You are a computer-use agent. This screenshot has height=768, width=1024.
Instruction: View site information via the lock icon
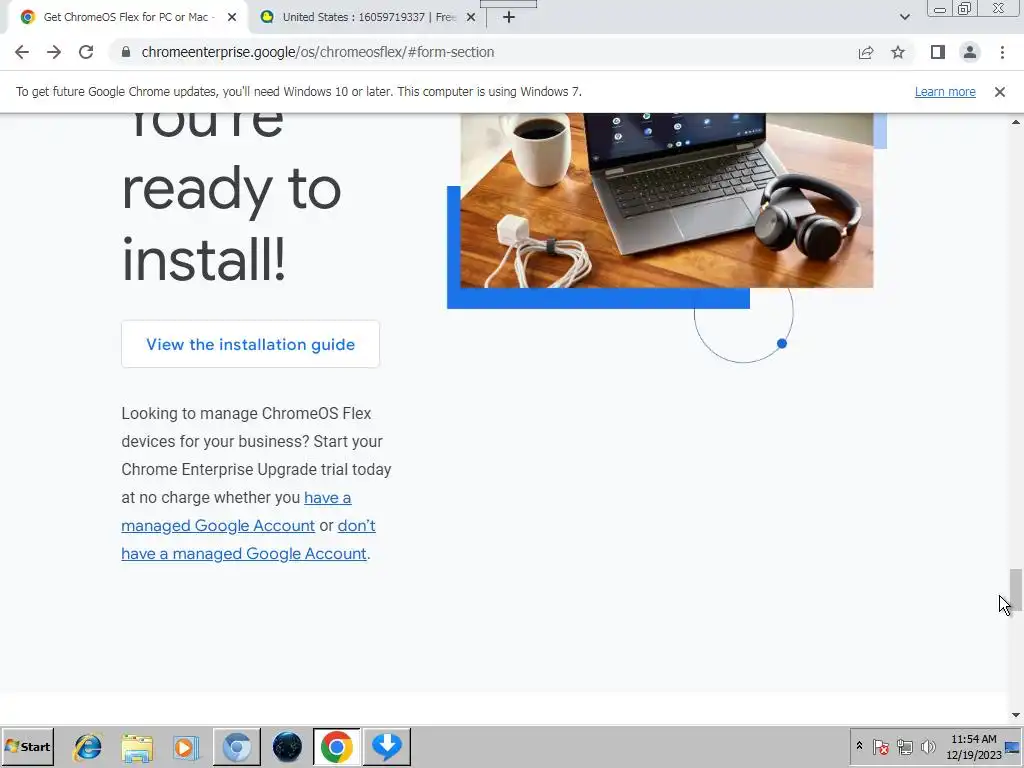pos(126,52)
